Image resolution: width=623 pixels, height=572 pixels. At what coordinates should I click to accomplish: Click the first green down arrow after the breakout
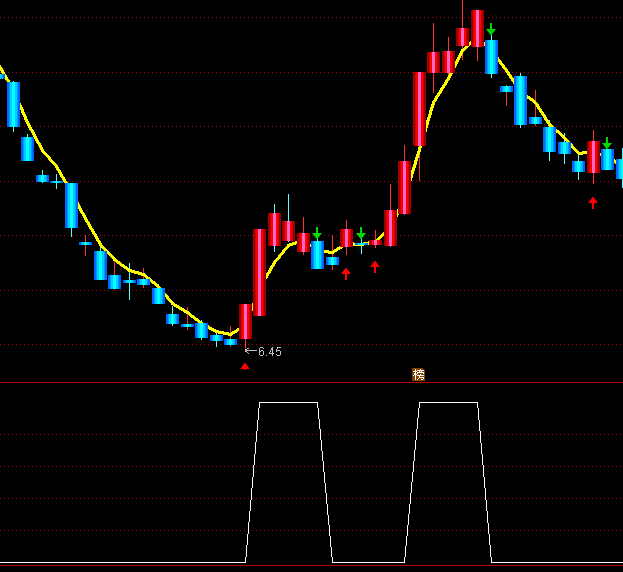(x=317, y=233)
